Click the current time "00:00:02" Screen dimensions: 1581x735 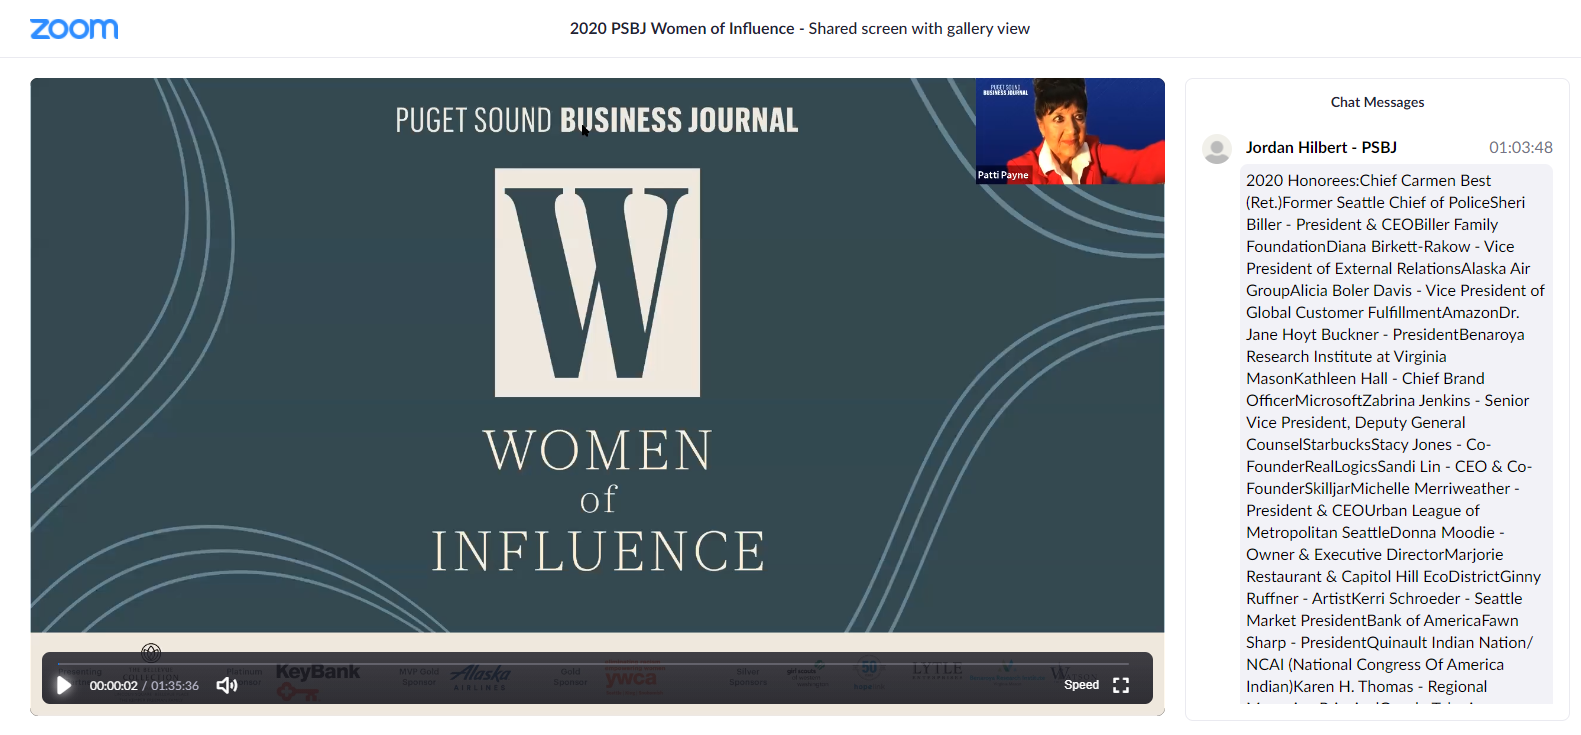[114, 686]
